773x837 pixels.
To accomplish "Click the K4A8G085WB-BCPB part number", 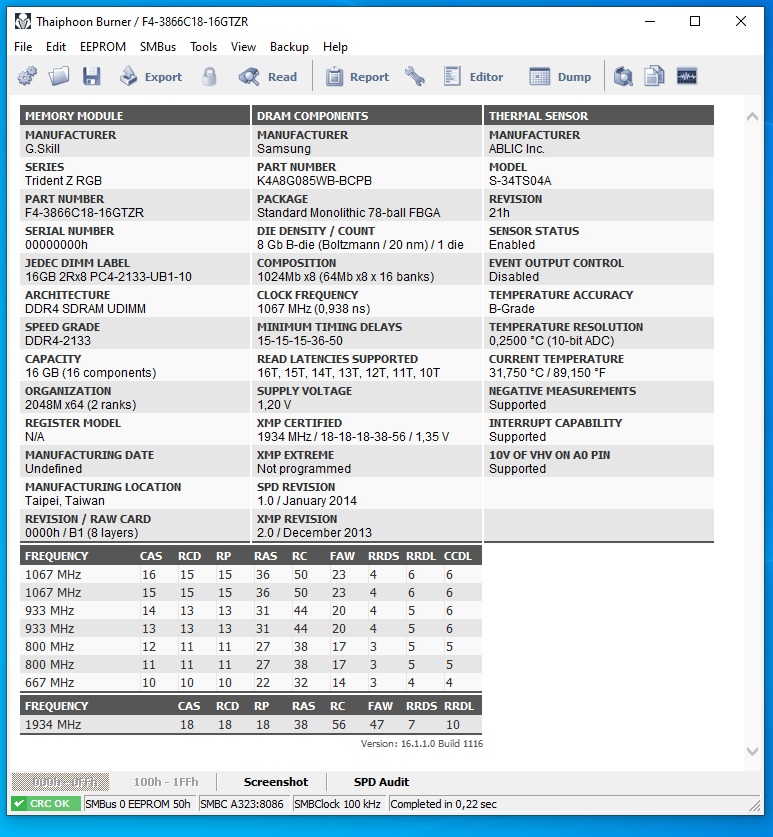I will pos(314,181).
